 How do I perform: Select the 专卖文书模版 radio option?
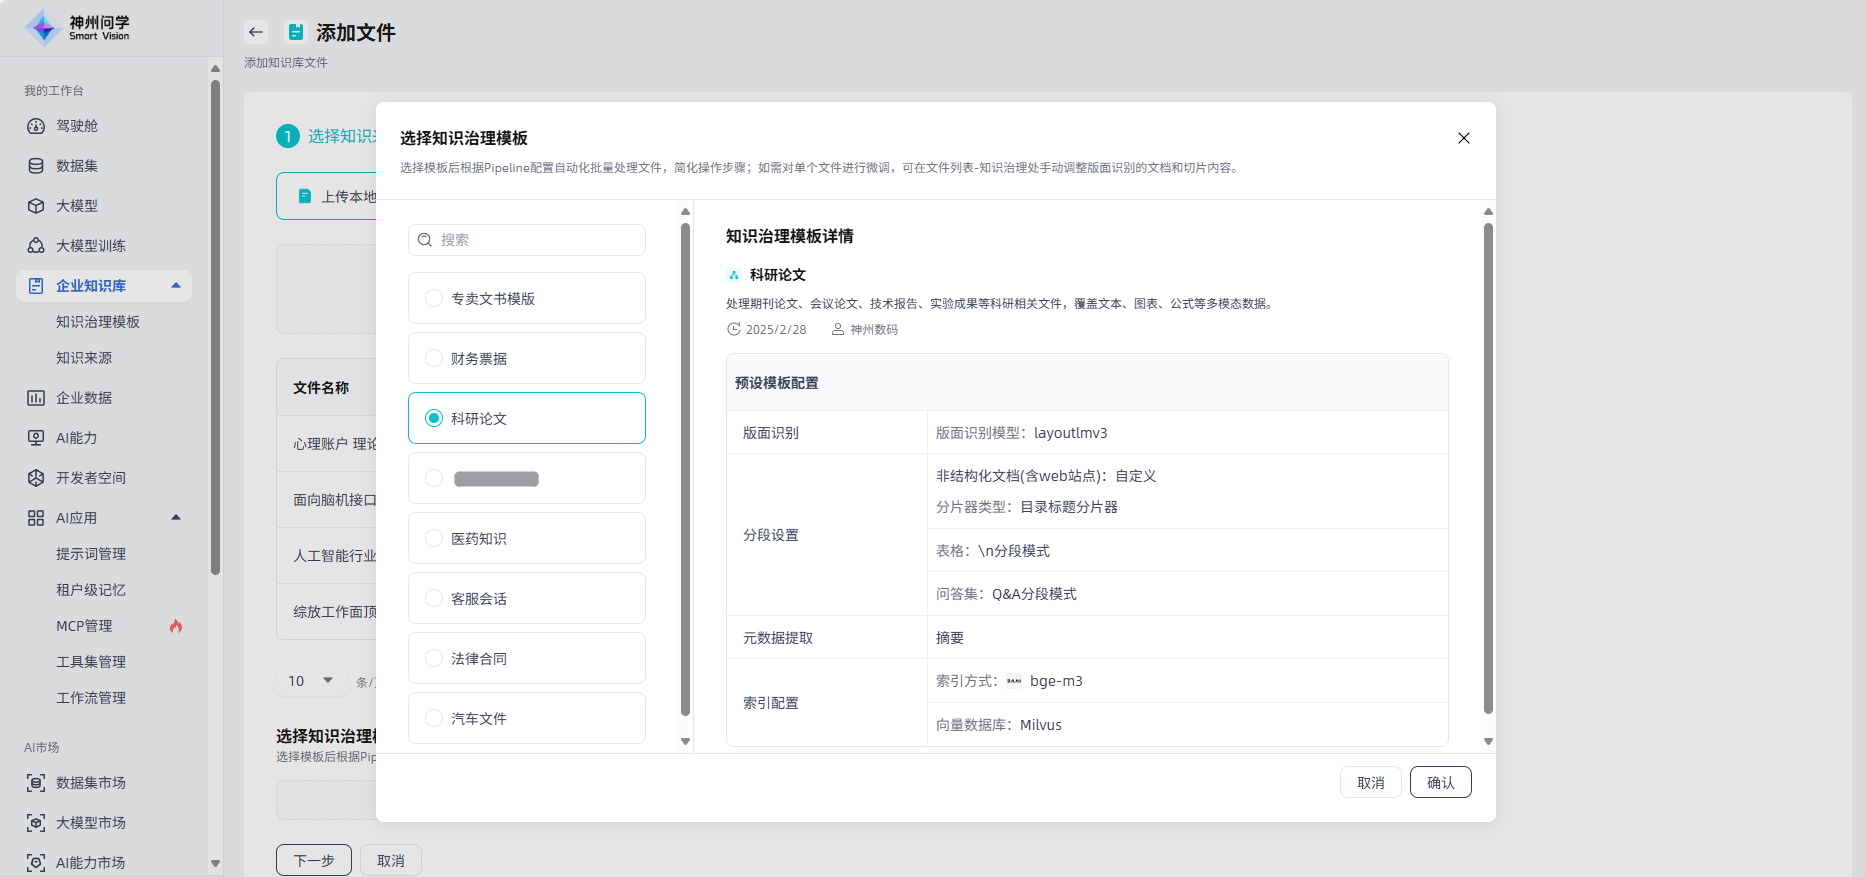[434, 298]
